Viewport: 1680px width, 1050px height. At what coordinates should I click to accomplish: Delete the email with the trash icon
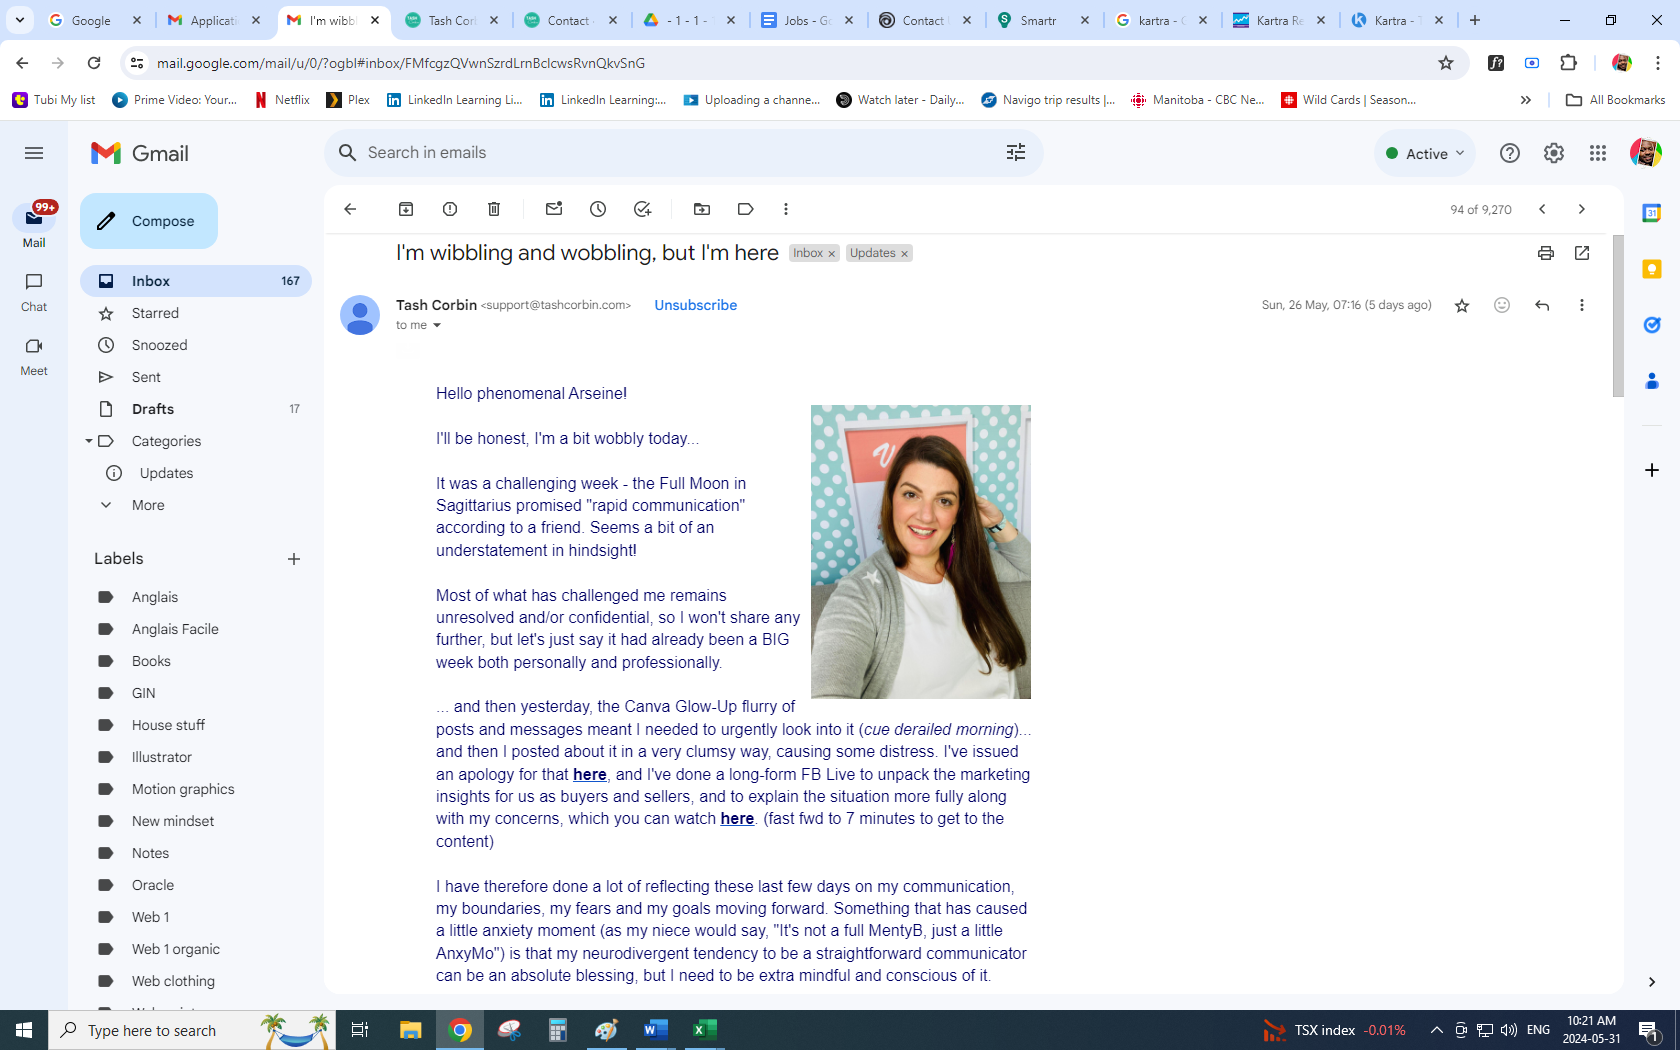(x=494, y=209)
